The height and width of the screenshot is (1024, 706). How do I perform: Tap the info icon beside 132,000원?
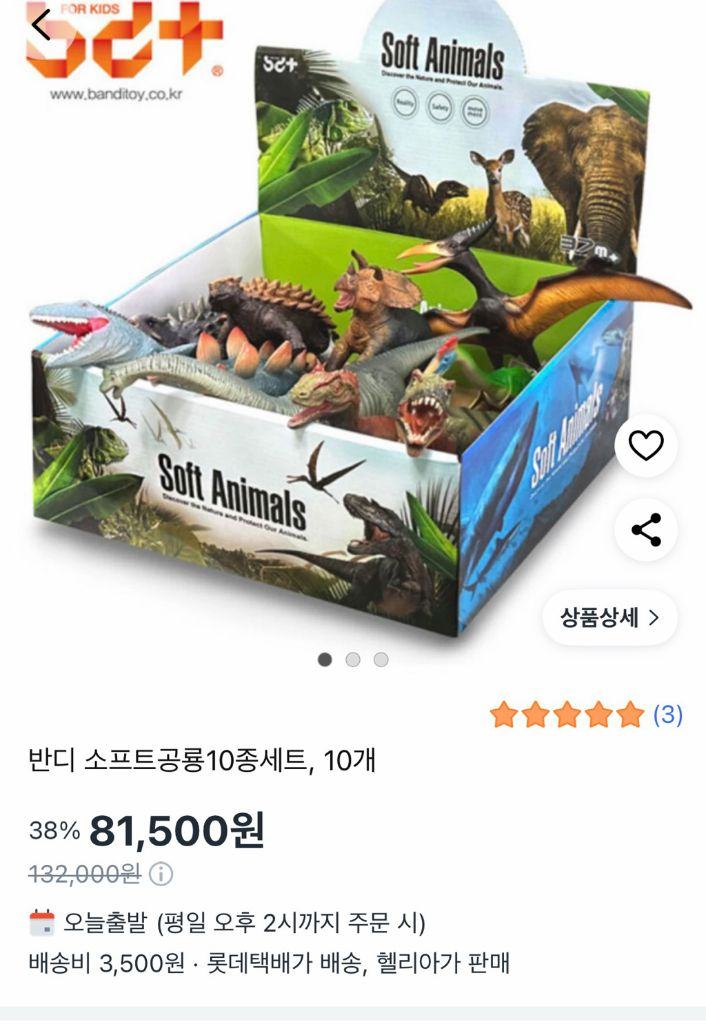click(x=161, y=874)
